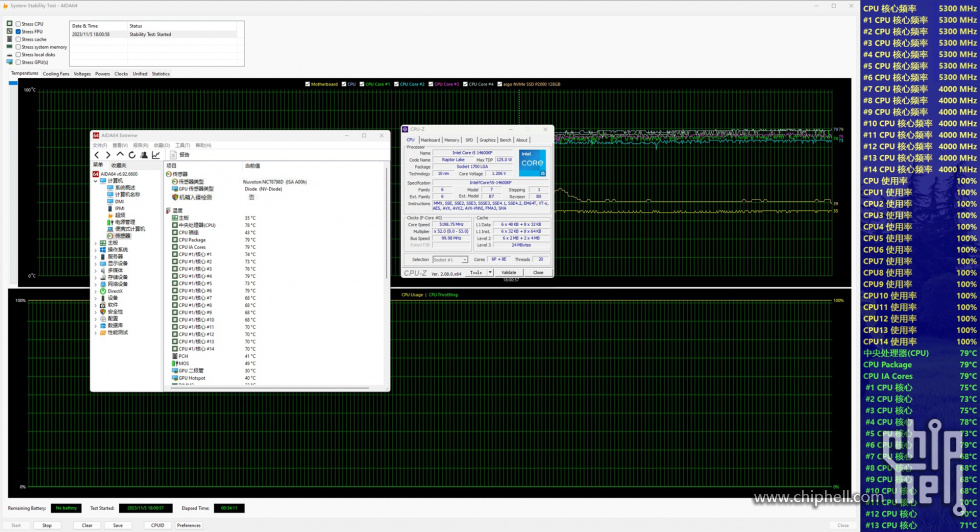Expand the 主板 tree node
Image resolution: width=980 pixels, height=532 pixels.
tap(96, 243)
